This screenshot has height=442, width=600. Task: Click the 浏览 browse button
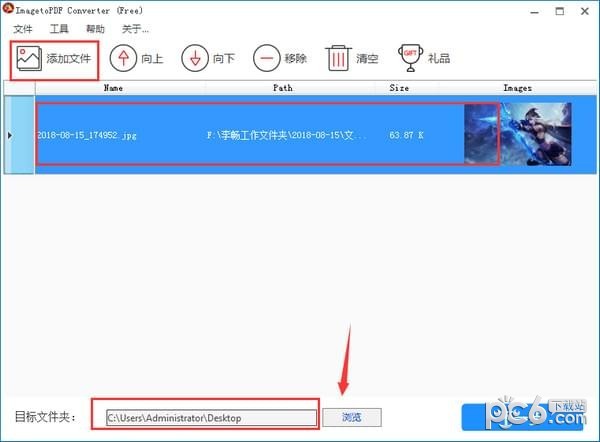click(x=352, y=417)
